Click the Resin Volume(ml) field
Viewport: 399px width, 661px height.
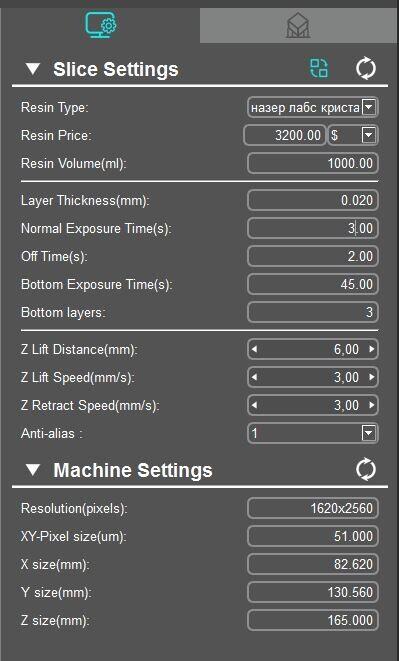(313, 163)
